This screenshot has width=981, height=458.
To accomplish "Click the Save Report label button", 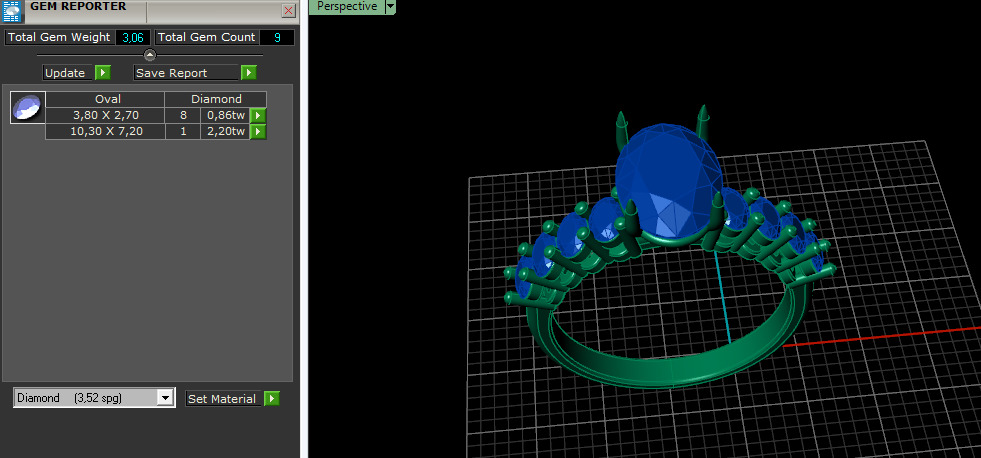I will tap(186, 73).
